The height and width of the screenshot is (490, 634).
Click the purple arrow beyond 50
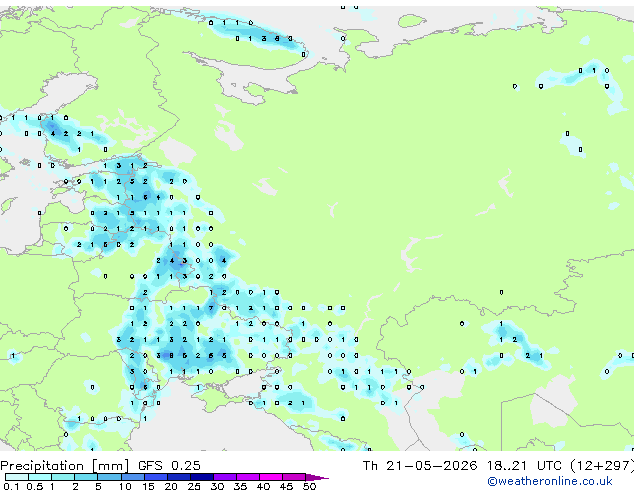317,477
